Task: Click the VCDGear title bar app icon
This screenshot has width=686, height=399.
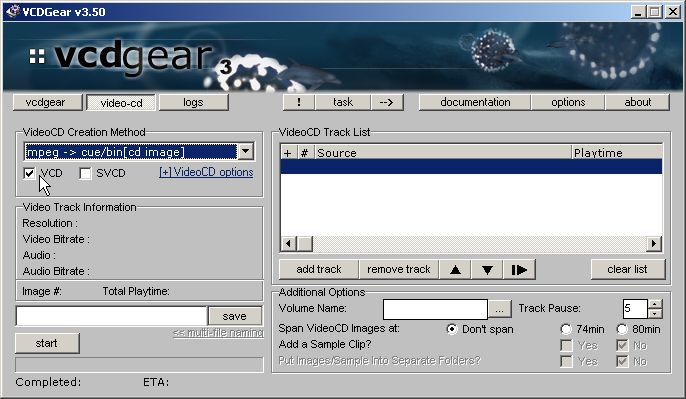Action: coord(13,11)
